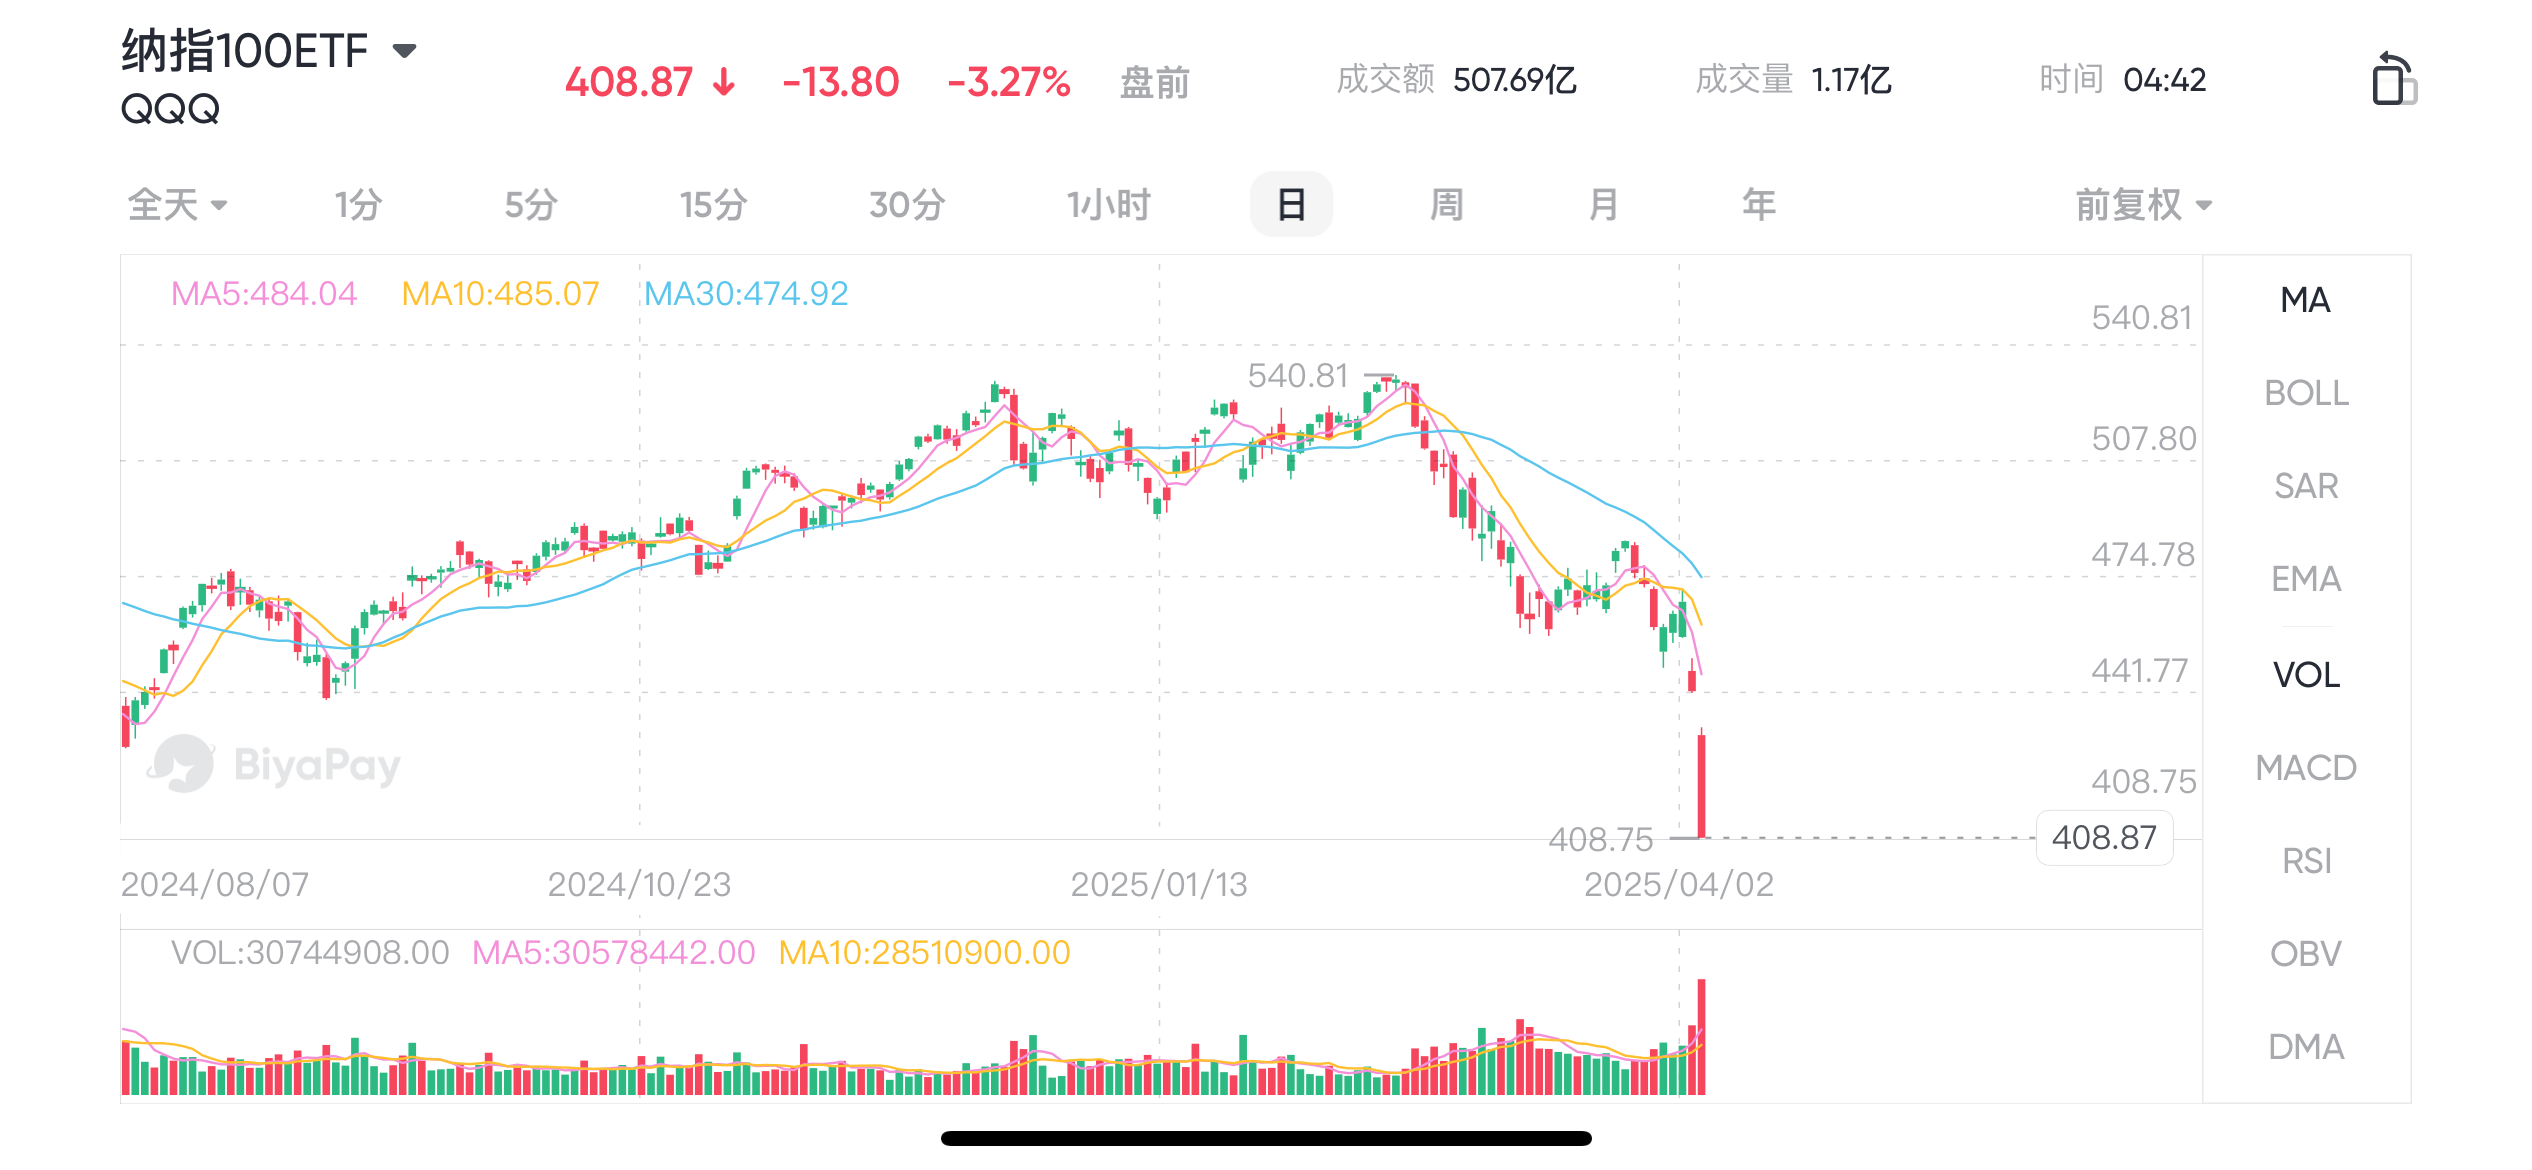Image resolution: width=2532 pixels, height=1170 pixels.
Task: Open the 纳指100ETF symbol dropdown
Action: [x=403, y=49]
